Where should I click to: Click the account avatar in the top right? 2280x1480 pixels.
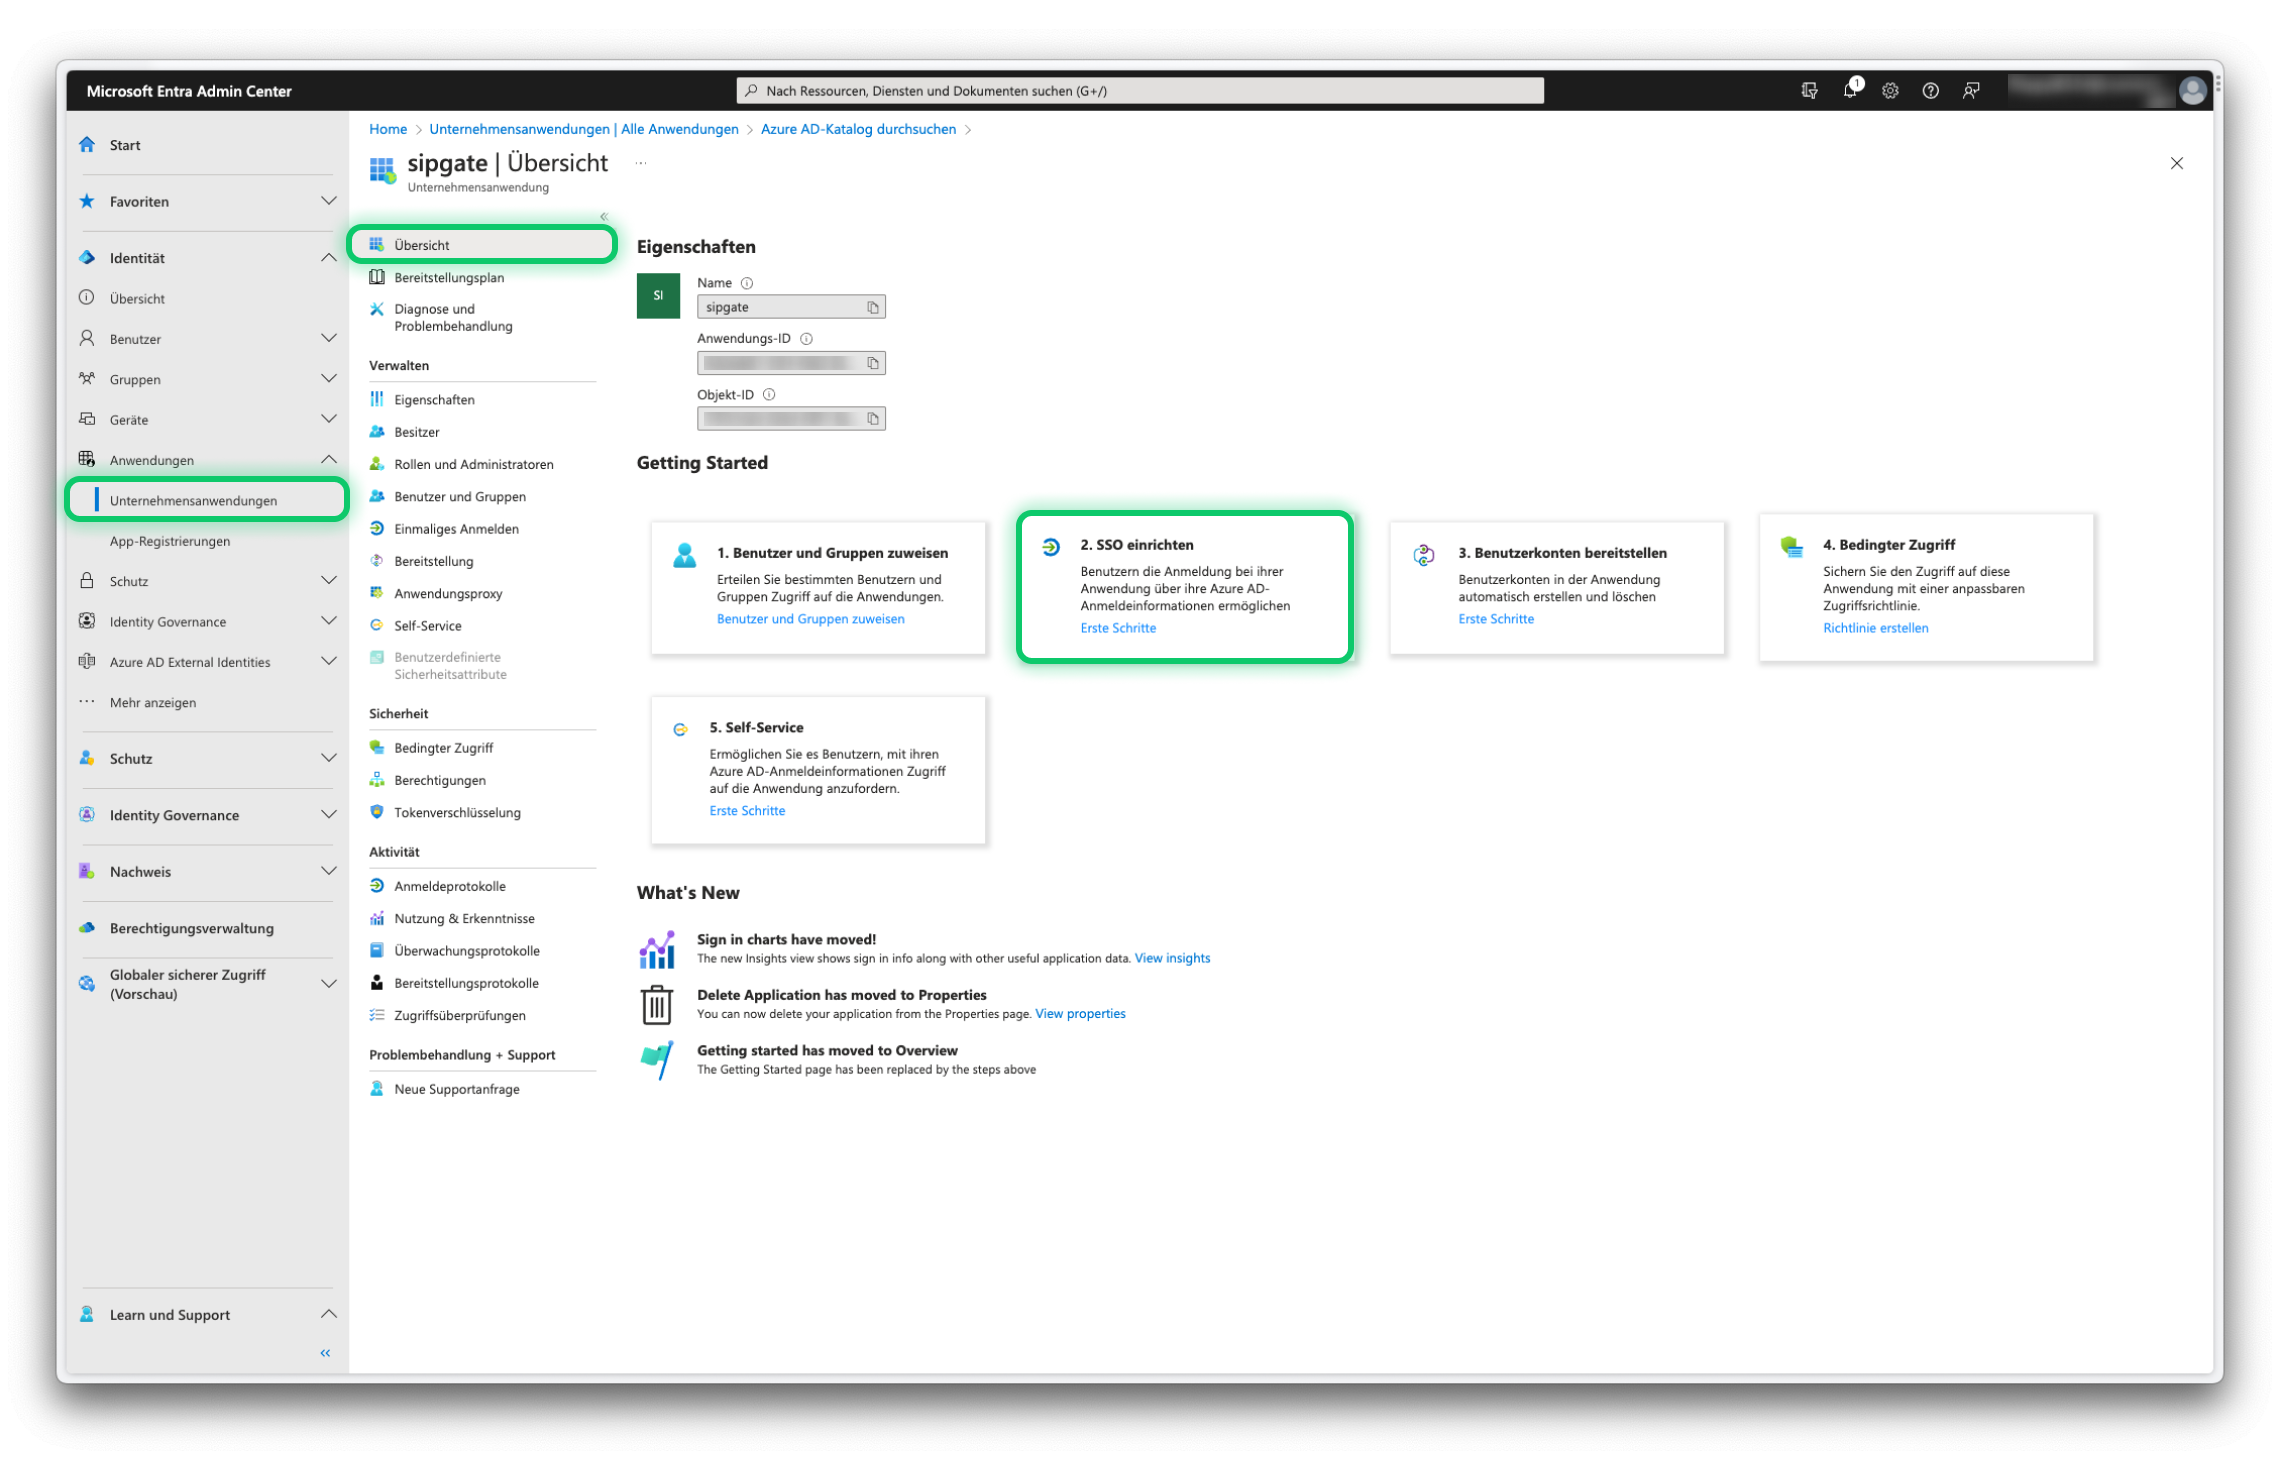point(2191,90)
